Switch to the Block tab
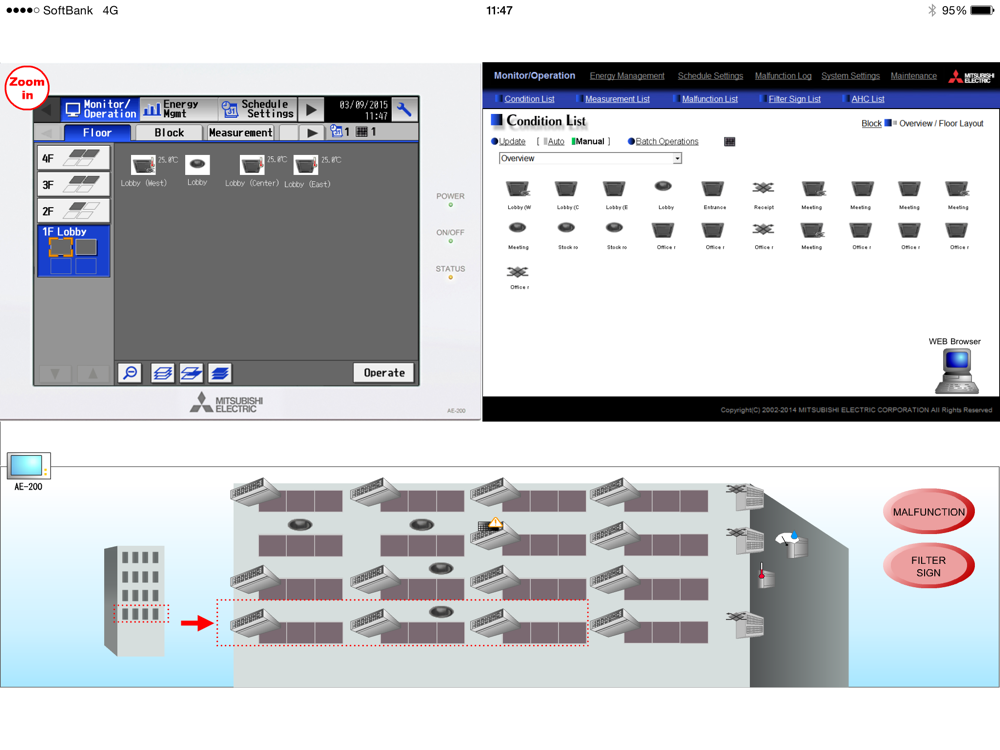This screenshot has height=750, width=1000. [169, 133]
